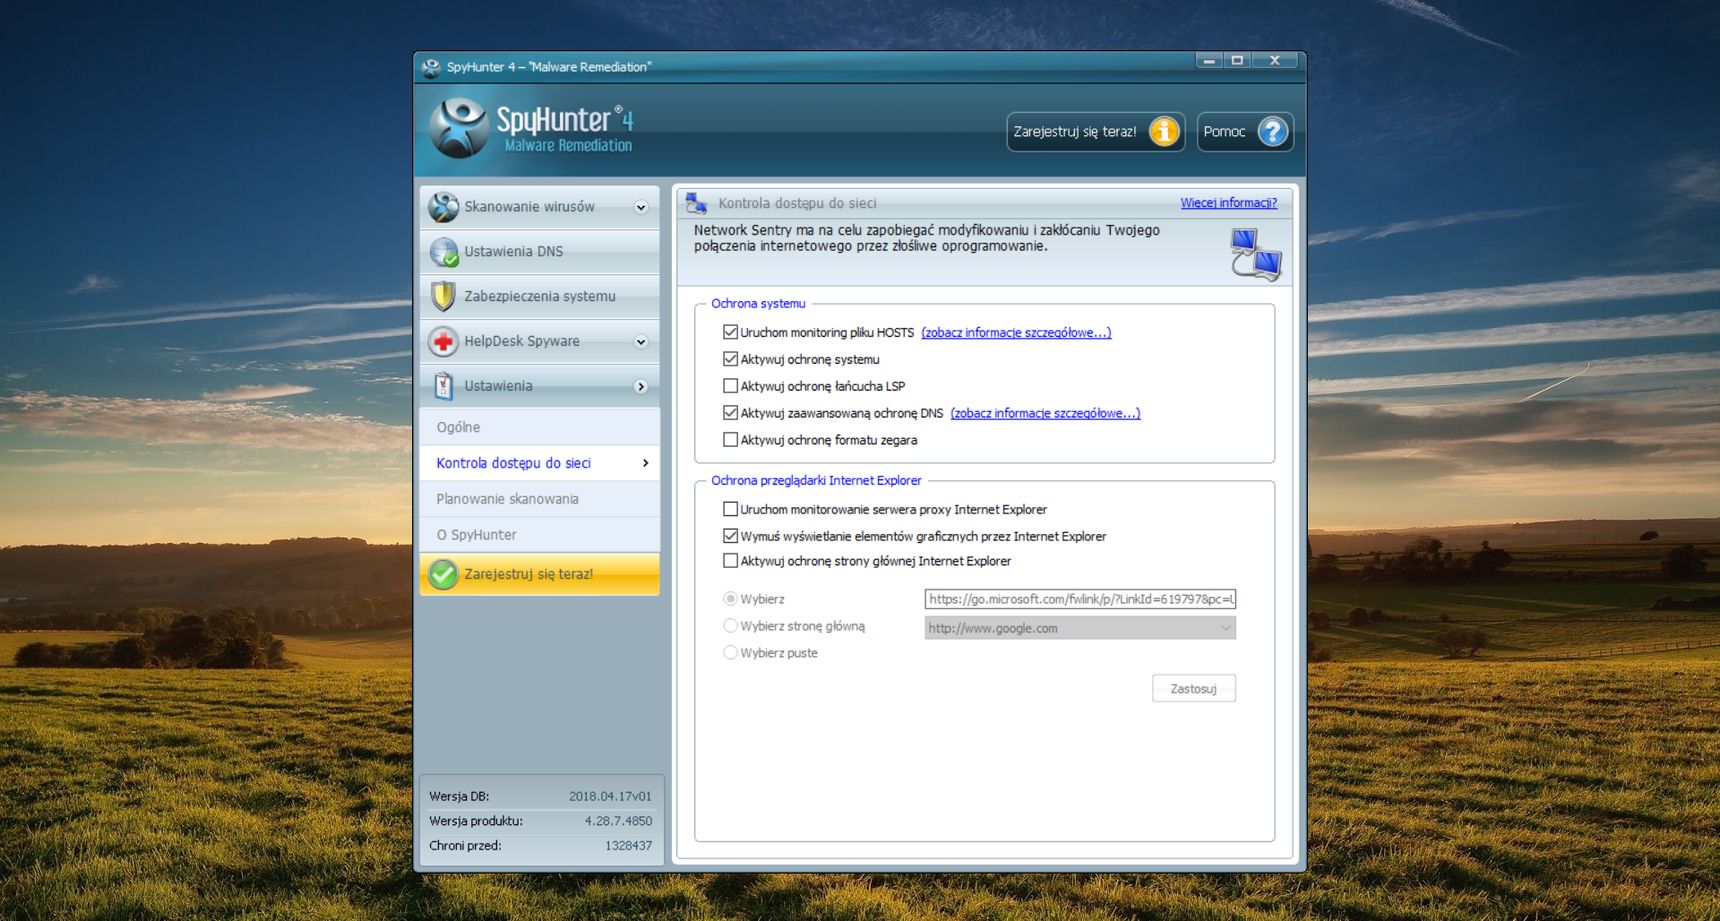The image size is (1720, 921).
Task: Click Ochrona przeglądarki Internet Explorer group label
Action: tap(816, 481)
